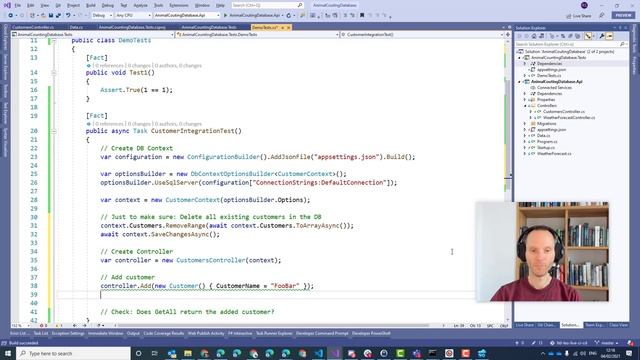Click the bookmark icon in the toolbar
The height and width of the screenshot is (360, 640).
(362, 16)
